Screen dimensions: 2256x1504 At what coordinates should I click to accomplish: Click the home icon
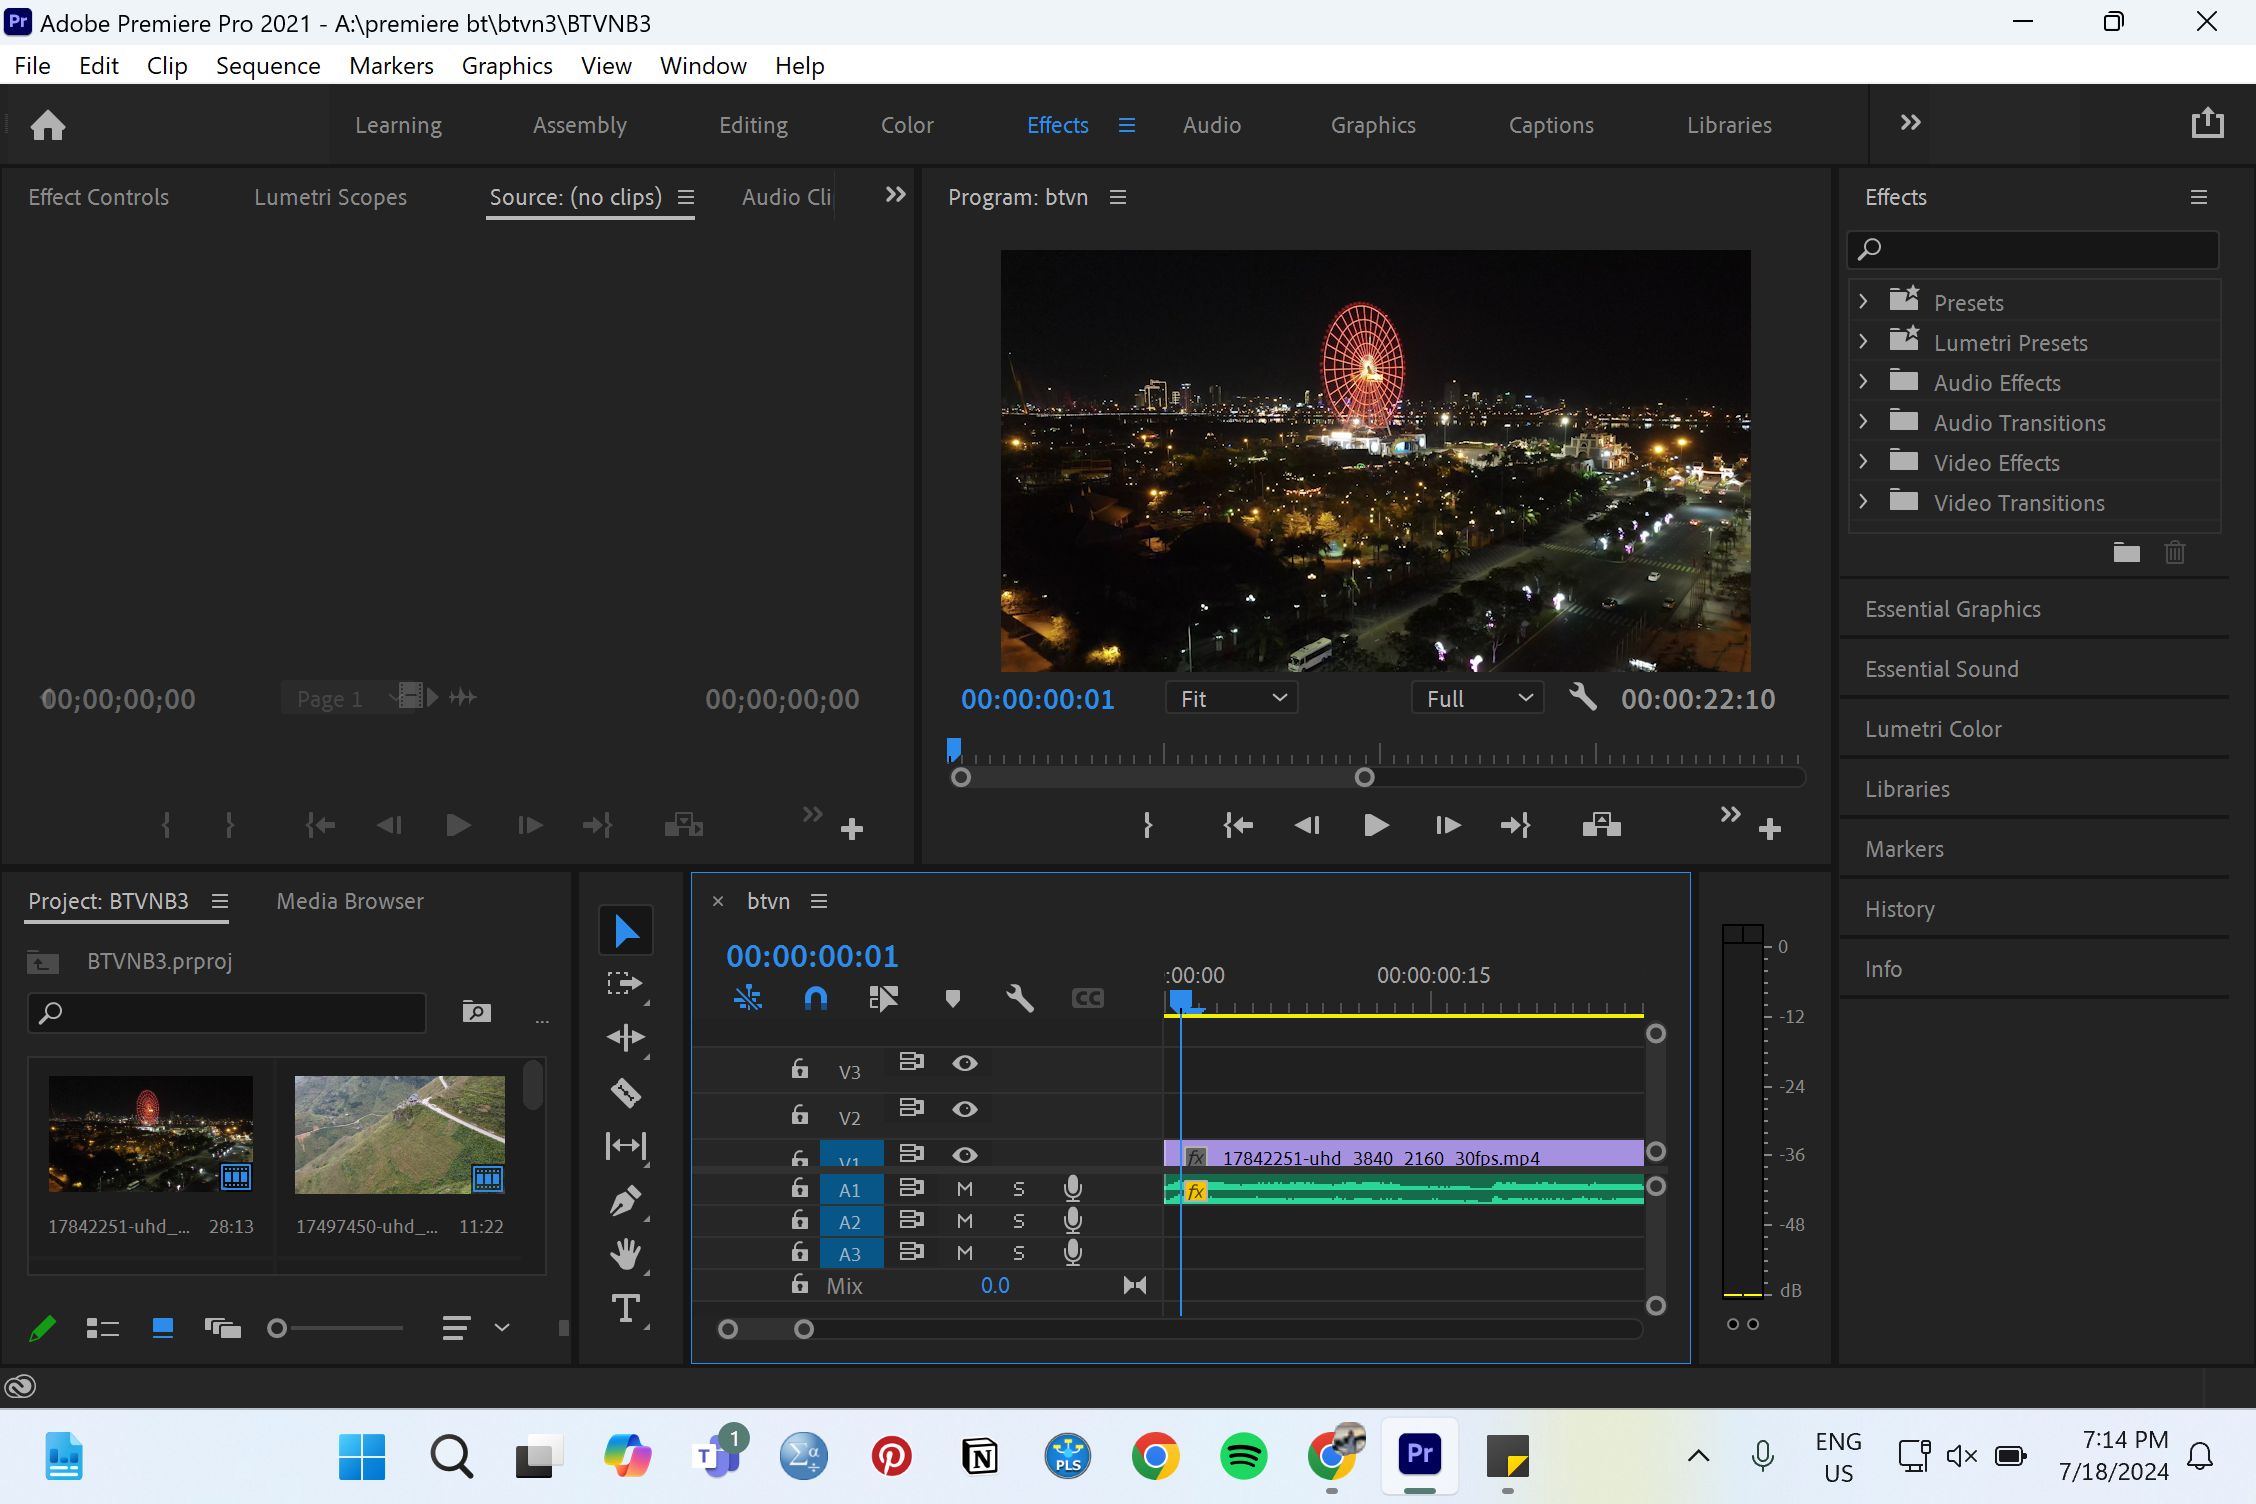tap(48, 125)
